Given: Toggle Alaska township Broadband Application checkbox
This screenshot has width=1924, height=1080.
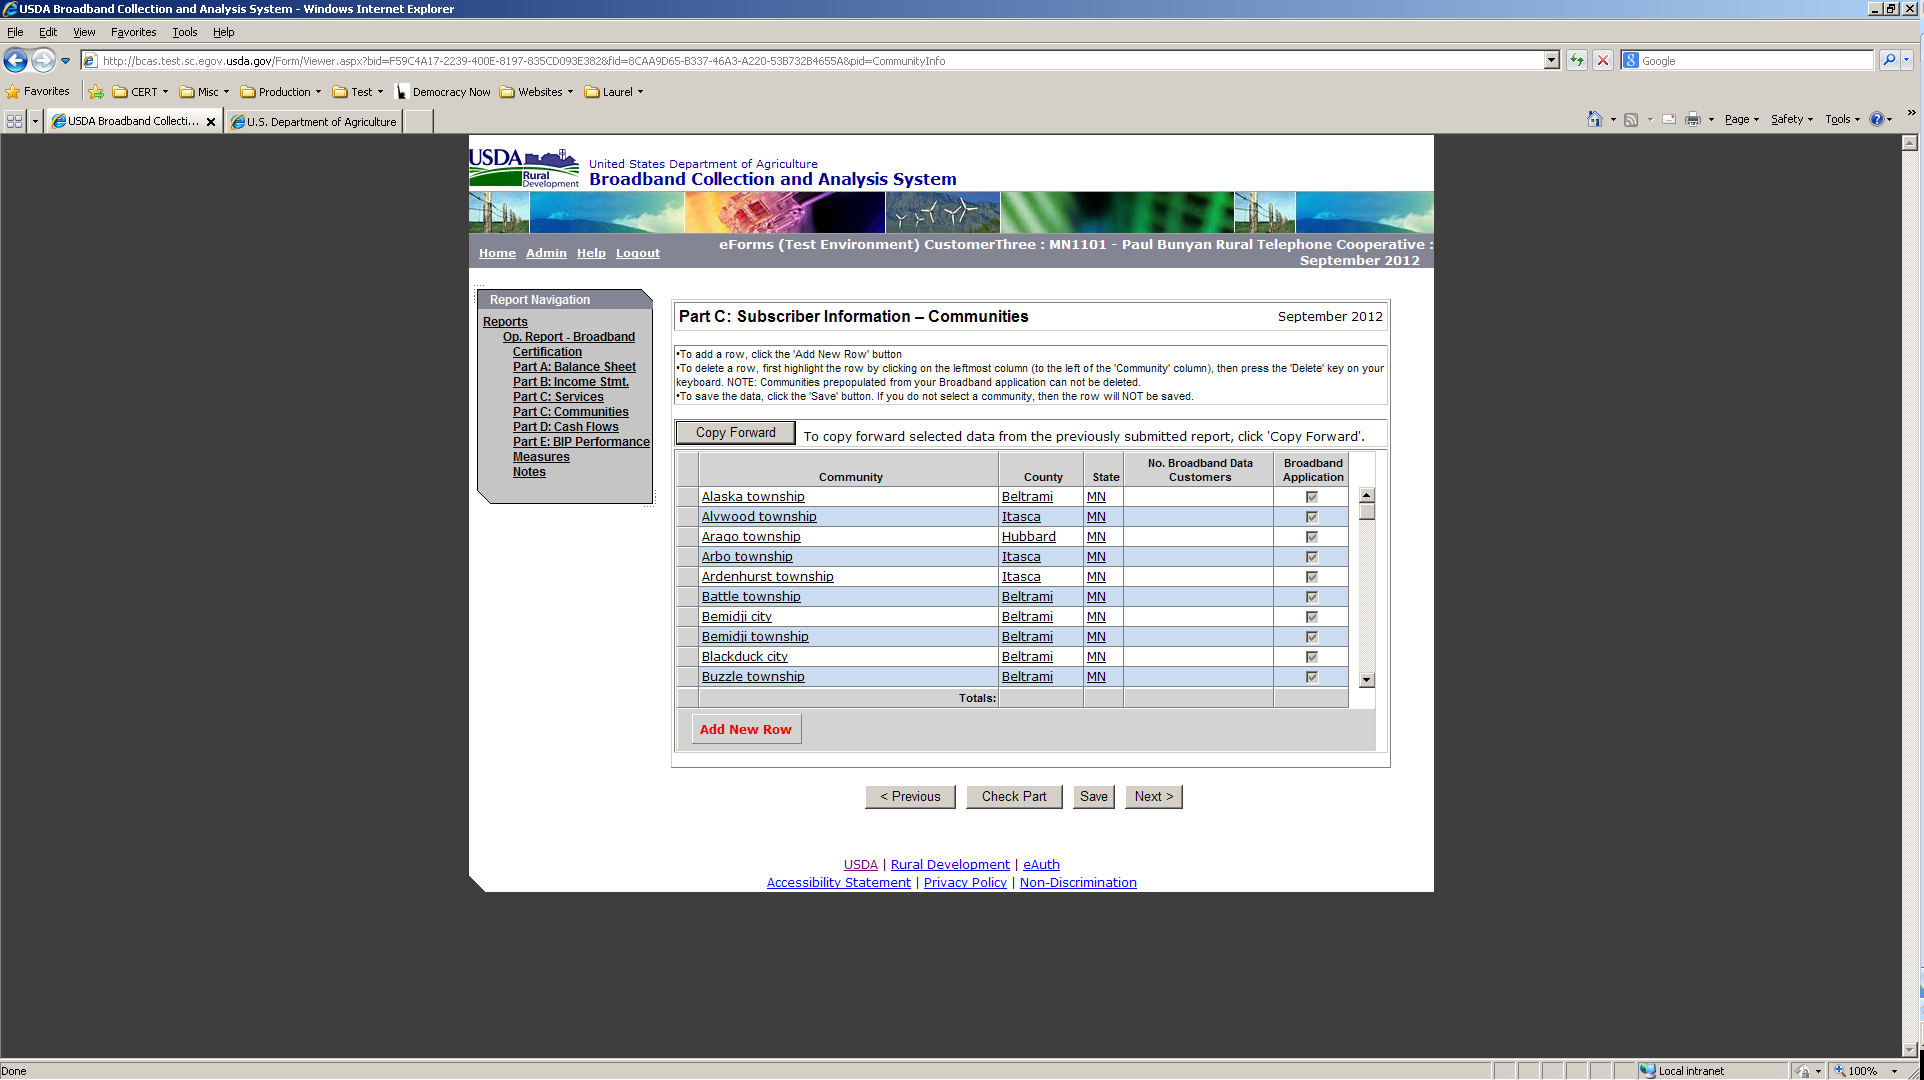Looking at the screenshot, I should pos(1311,497).
